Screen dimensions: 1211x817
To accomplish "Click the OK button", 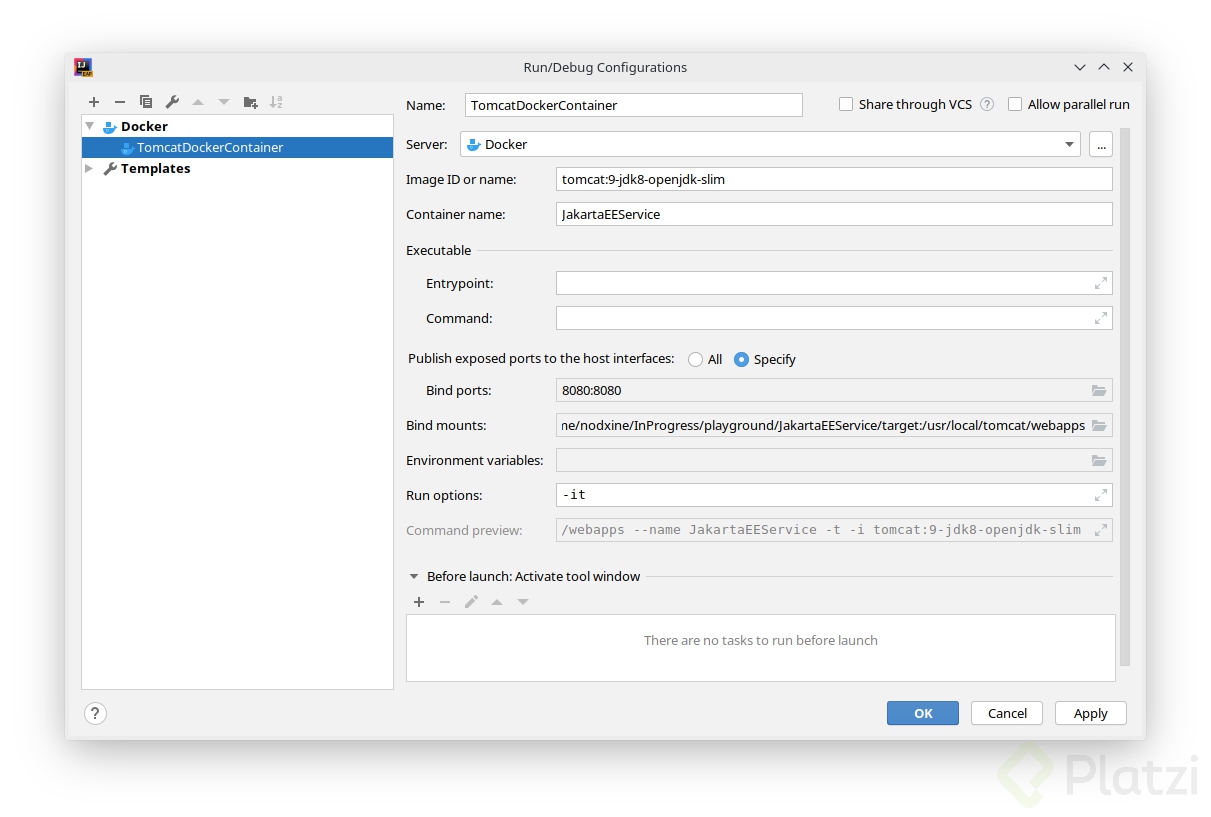I will (x=923, y=713).
